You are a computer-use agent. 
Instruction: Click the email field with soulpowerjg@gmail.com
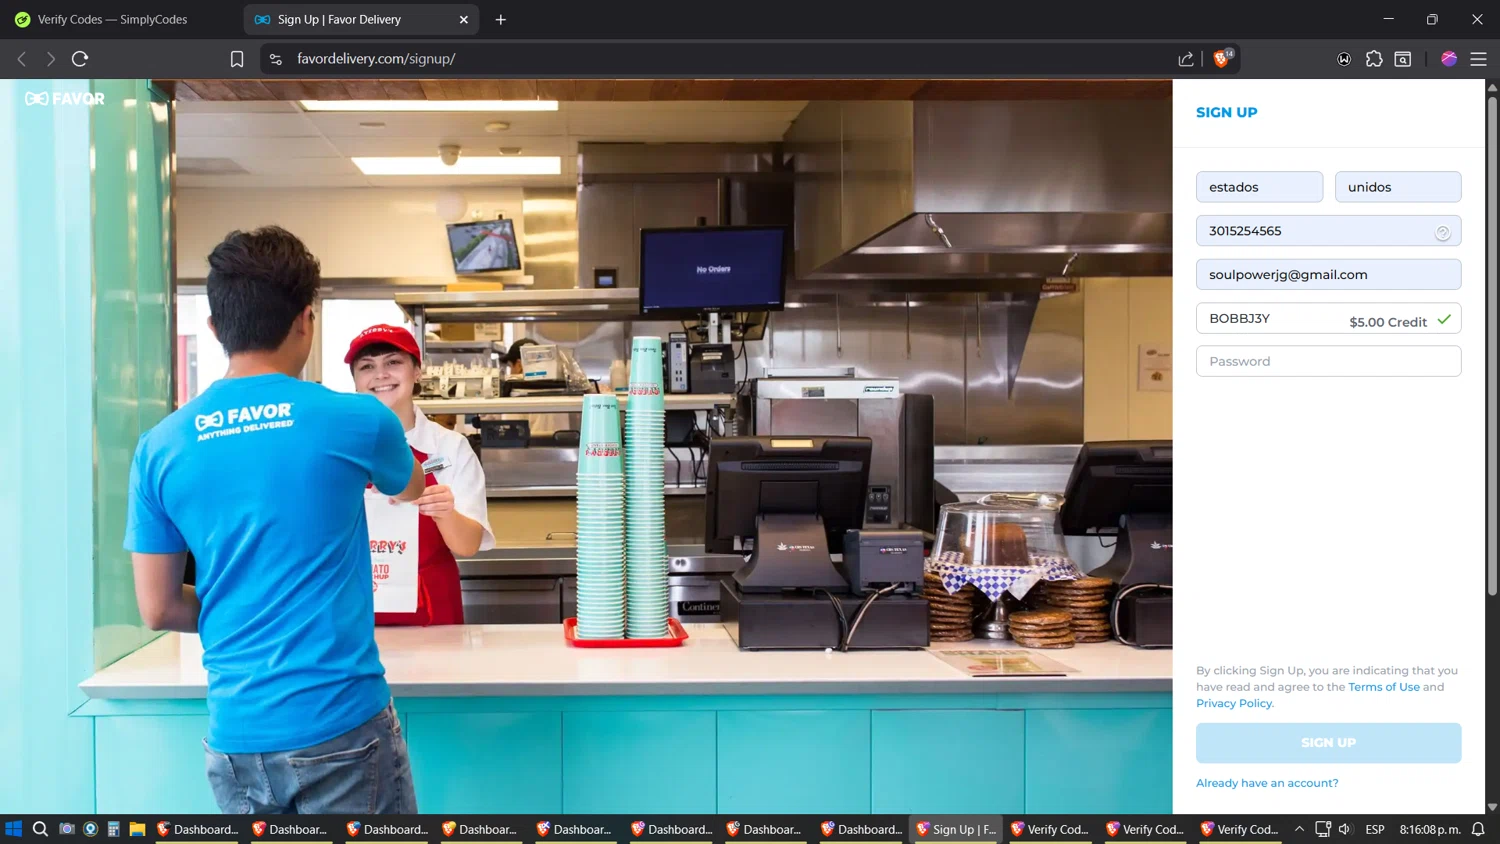pos(1328,274)
